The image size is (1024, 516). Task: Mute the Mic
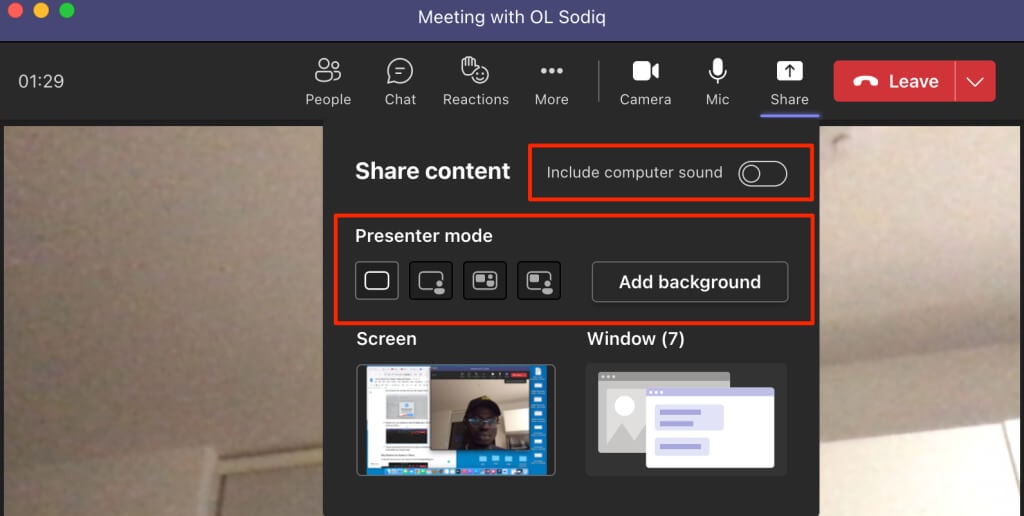[717, 81]
